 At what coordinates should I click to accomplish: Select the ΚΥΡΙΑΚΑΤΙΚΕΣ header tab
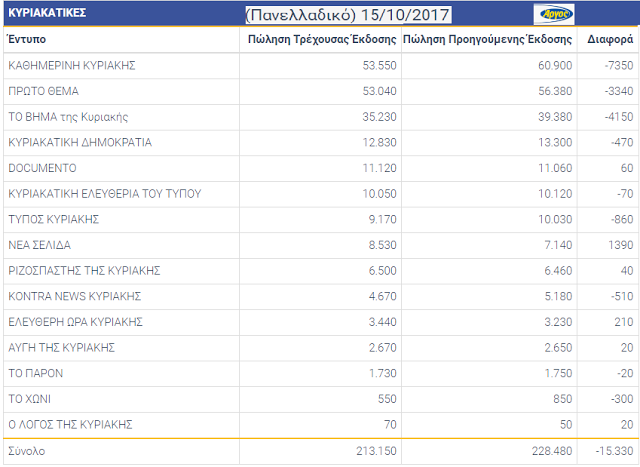[47, 14]
